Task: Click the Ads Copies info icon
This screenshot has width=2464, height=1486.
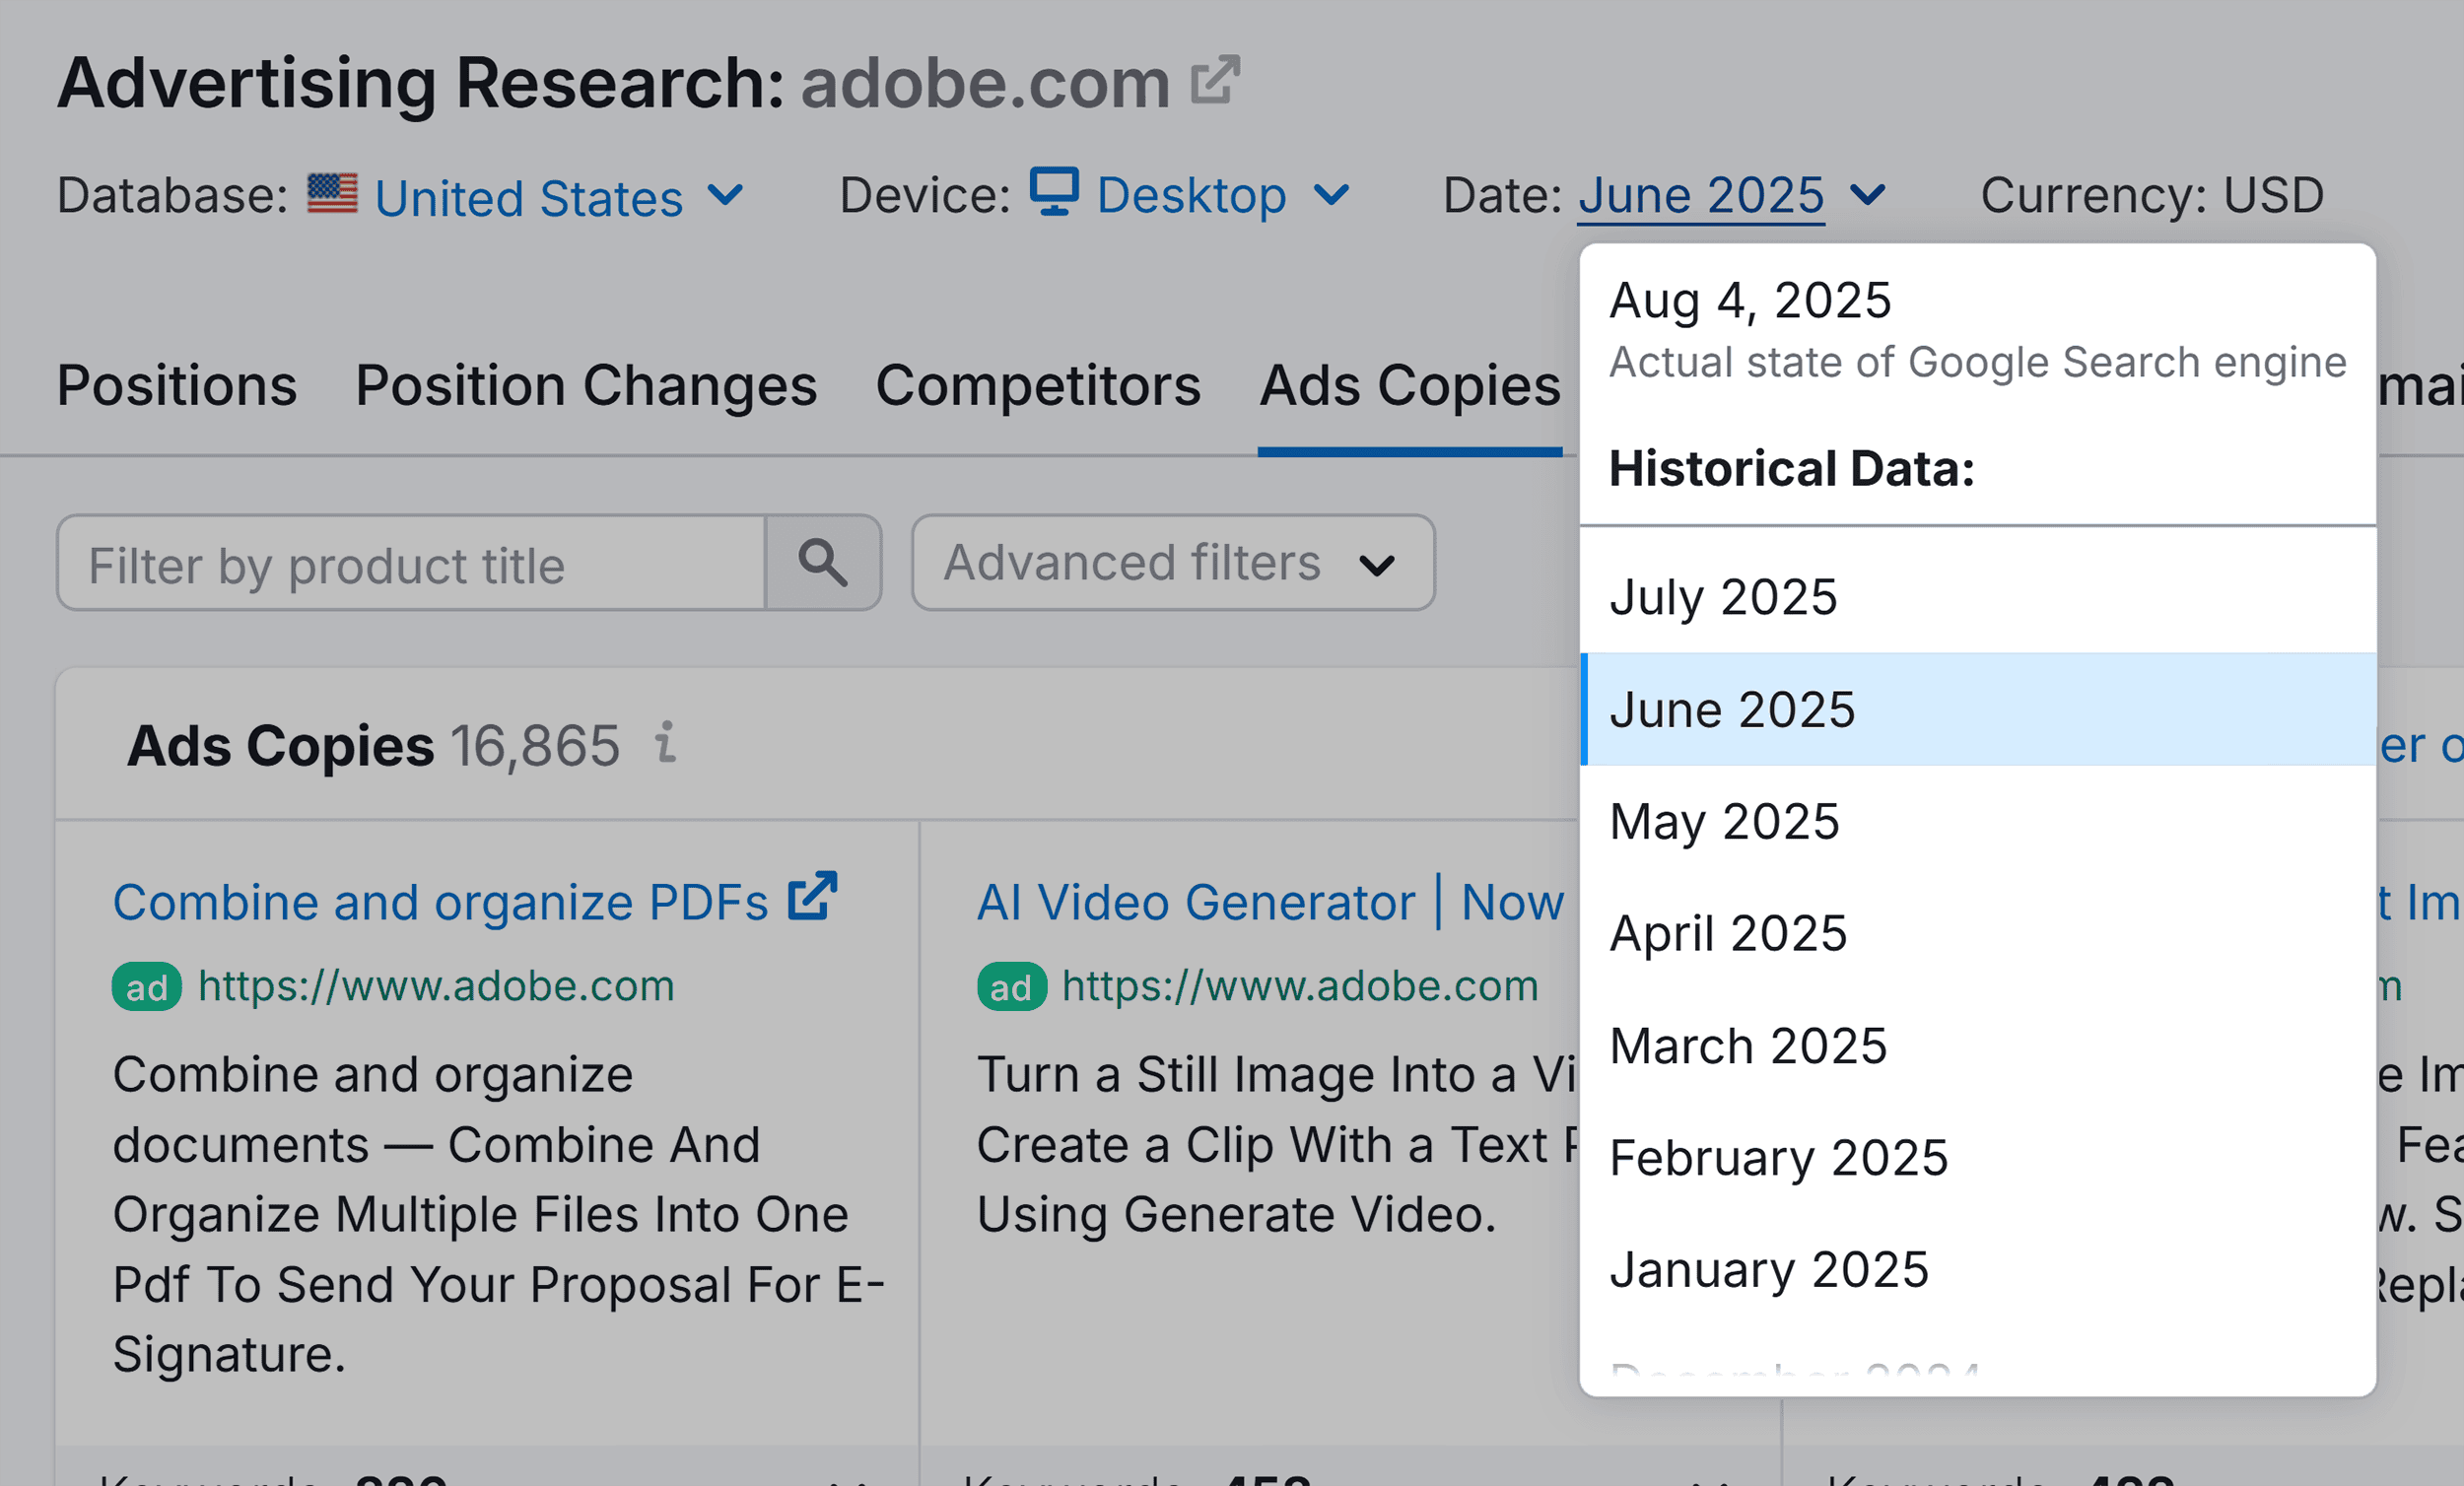Action: coord(665,743)
